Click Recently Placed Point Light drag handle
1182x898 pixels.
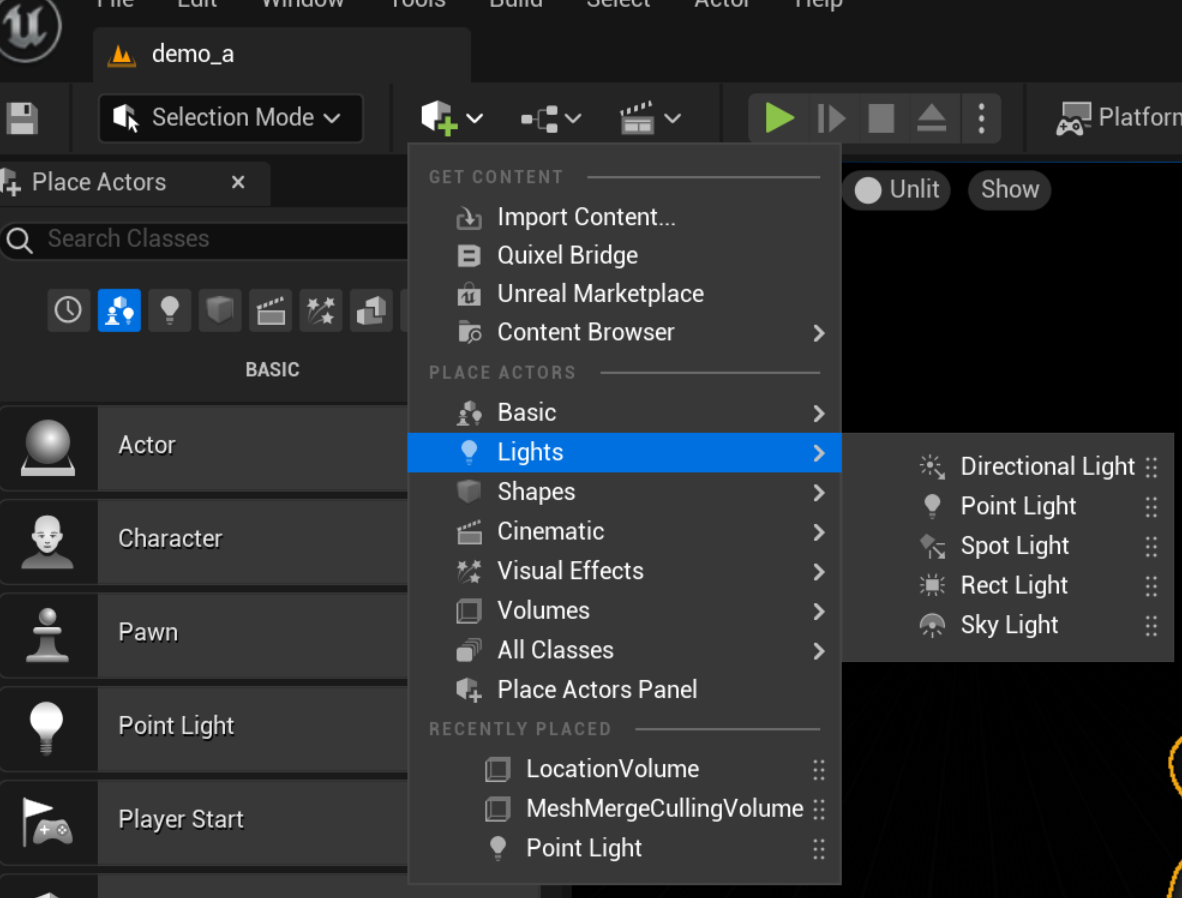(819, 850)
